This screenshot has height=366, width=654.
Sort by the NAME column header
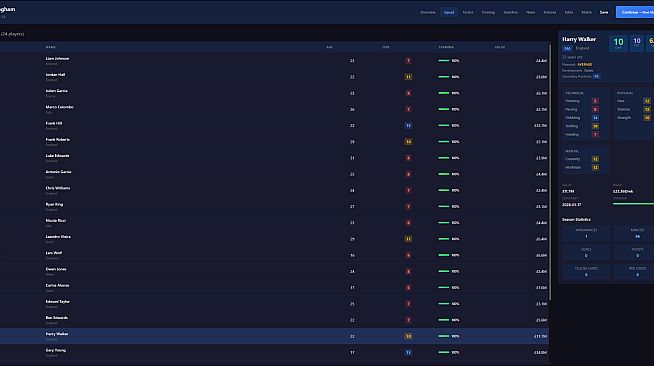[50, 47]
